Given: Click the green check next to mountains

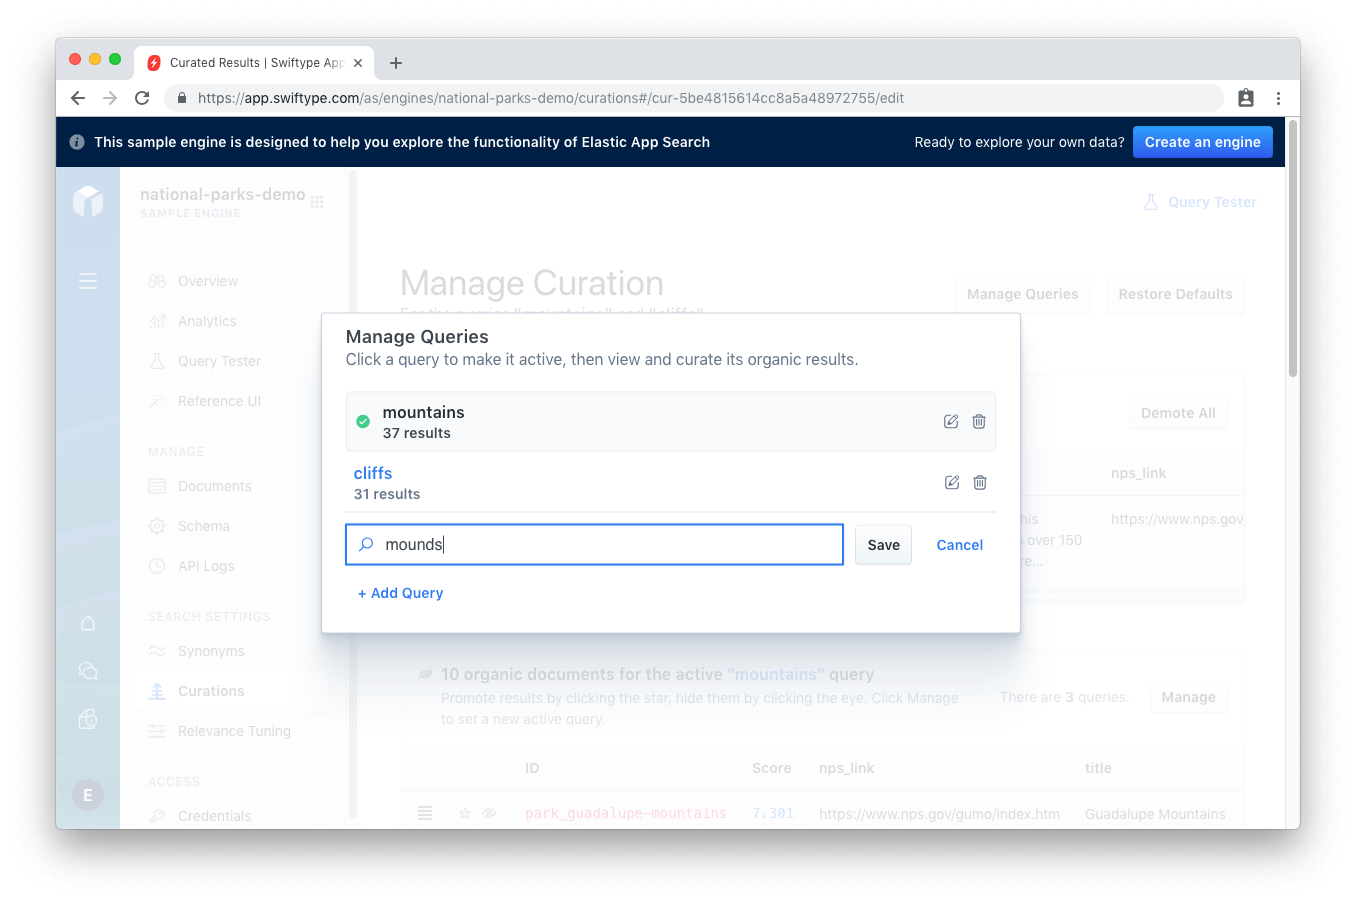Looking at the screenshot, I should click(363, 422).
